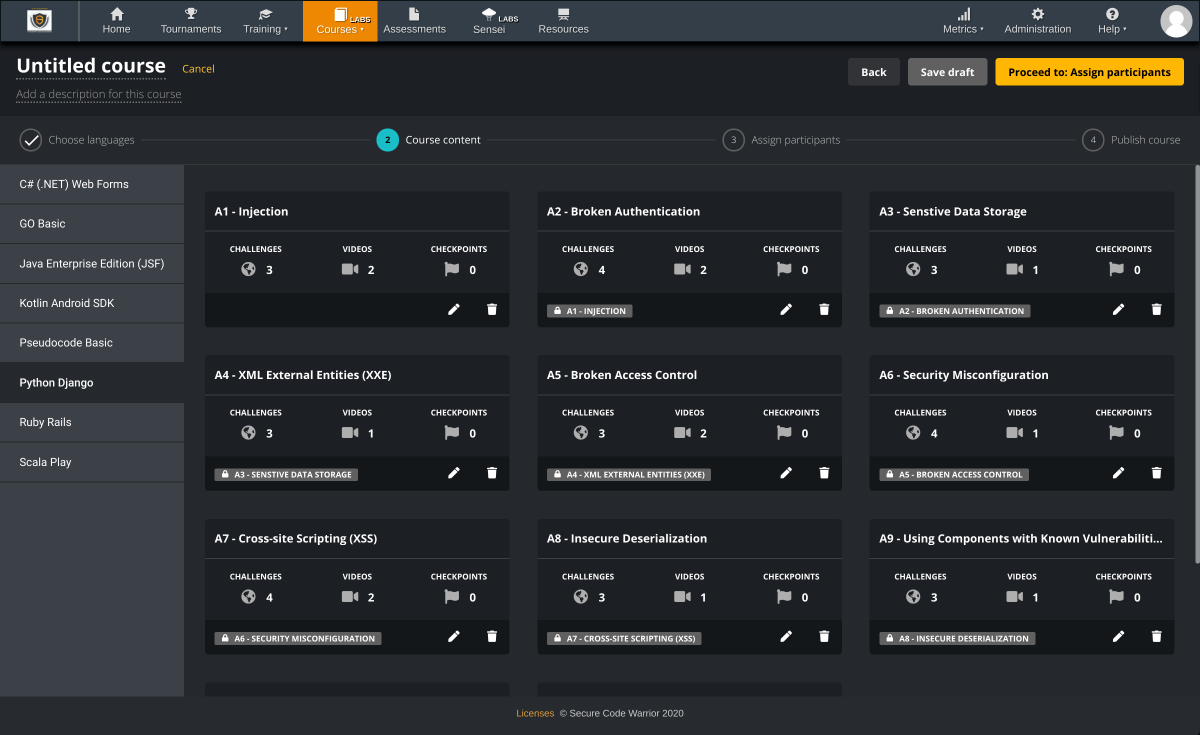1200x735 pixels.
Task: Open the Help dropdown menu
Action: pyautogui.click(x=1111, y=21)
